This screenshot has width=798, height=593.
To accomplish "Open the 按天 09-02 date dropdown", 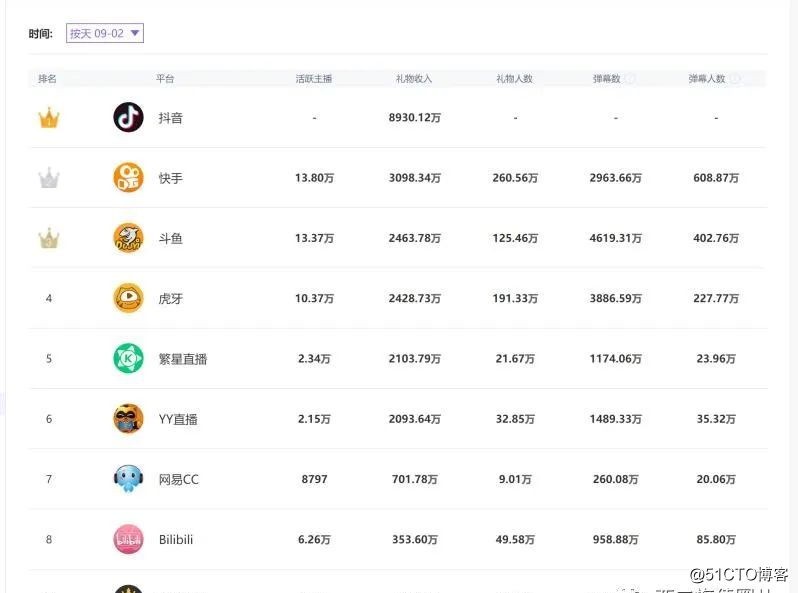I will [x=105, y=34].
